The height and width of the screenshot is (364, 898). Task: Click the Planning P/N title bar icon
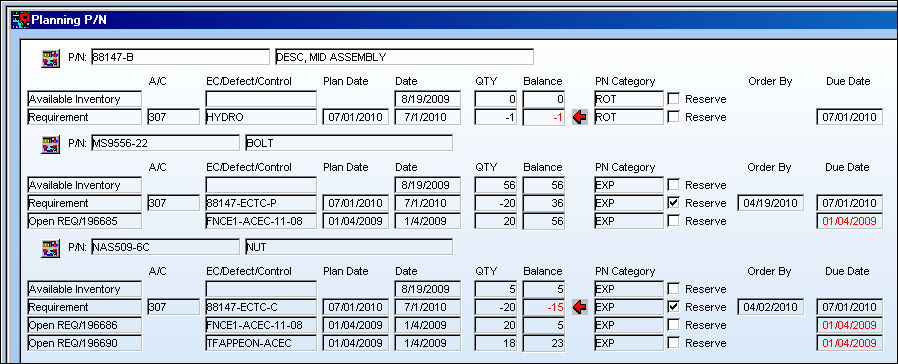tap(21, 20)
